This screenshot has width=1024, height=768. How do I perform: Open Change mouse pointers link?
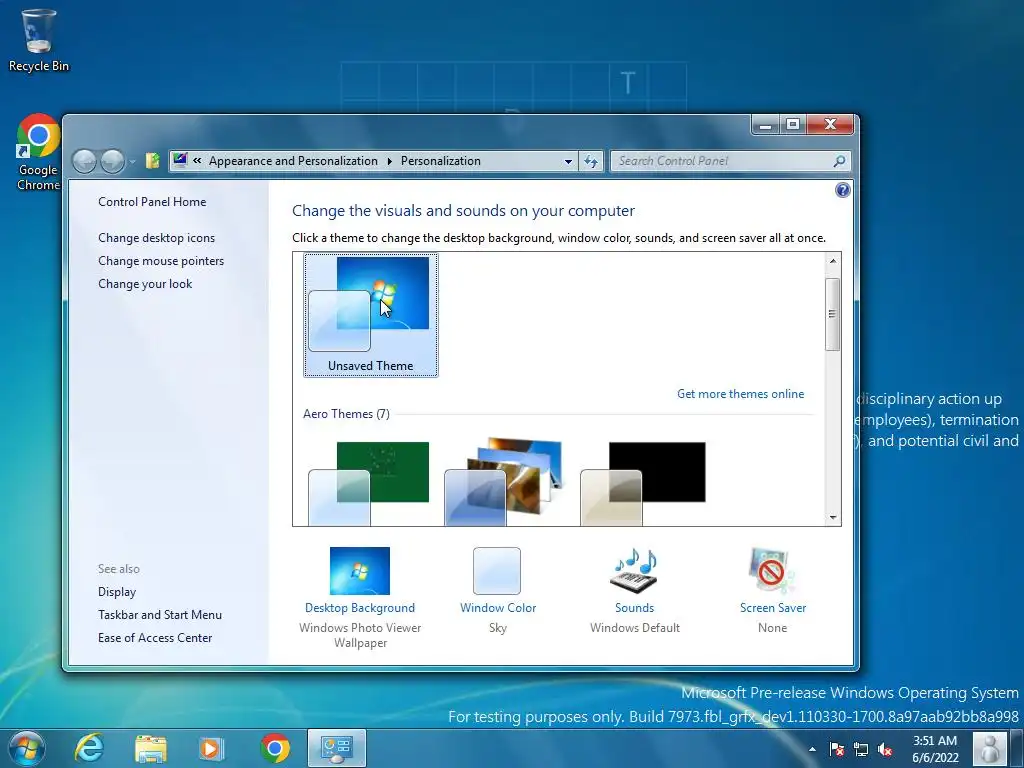(x=161, y=261)
